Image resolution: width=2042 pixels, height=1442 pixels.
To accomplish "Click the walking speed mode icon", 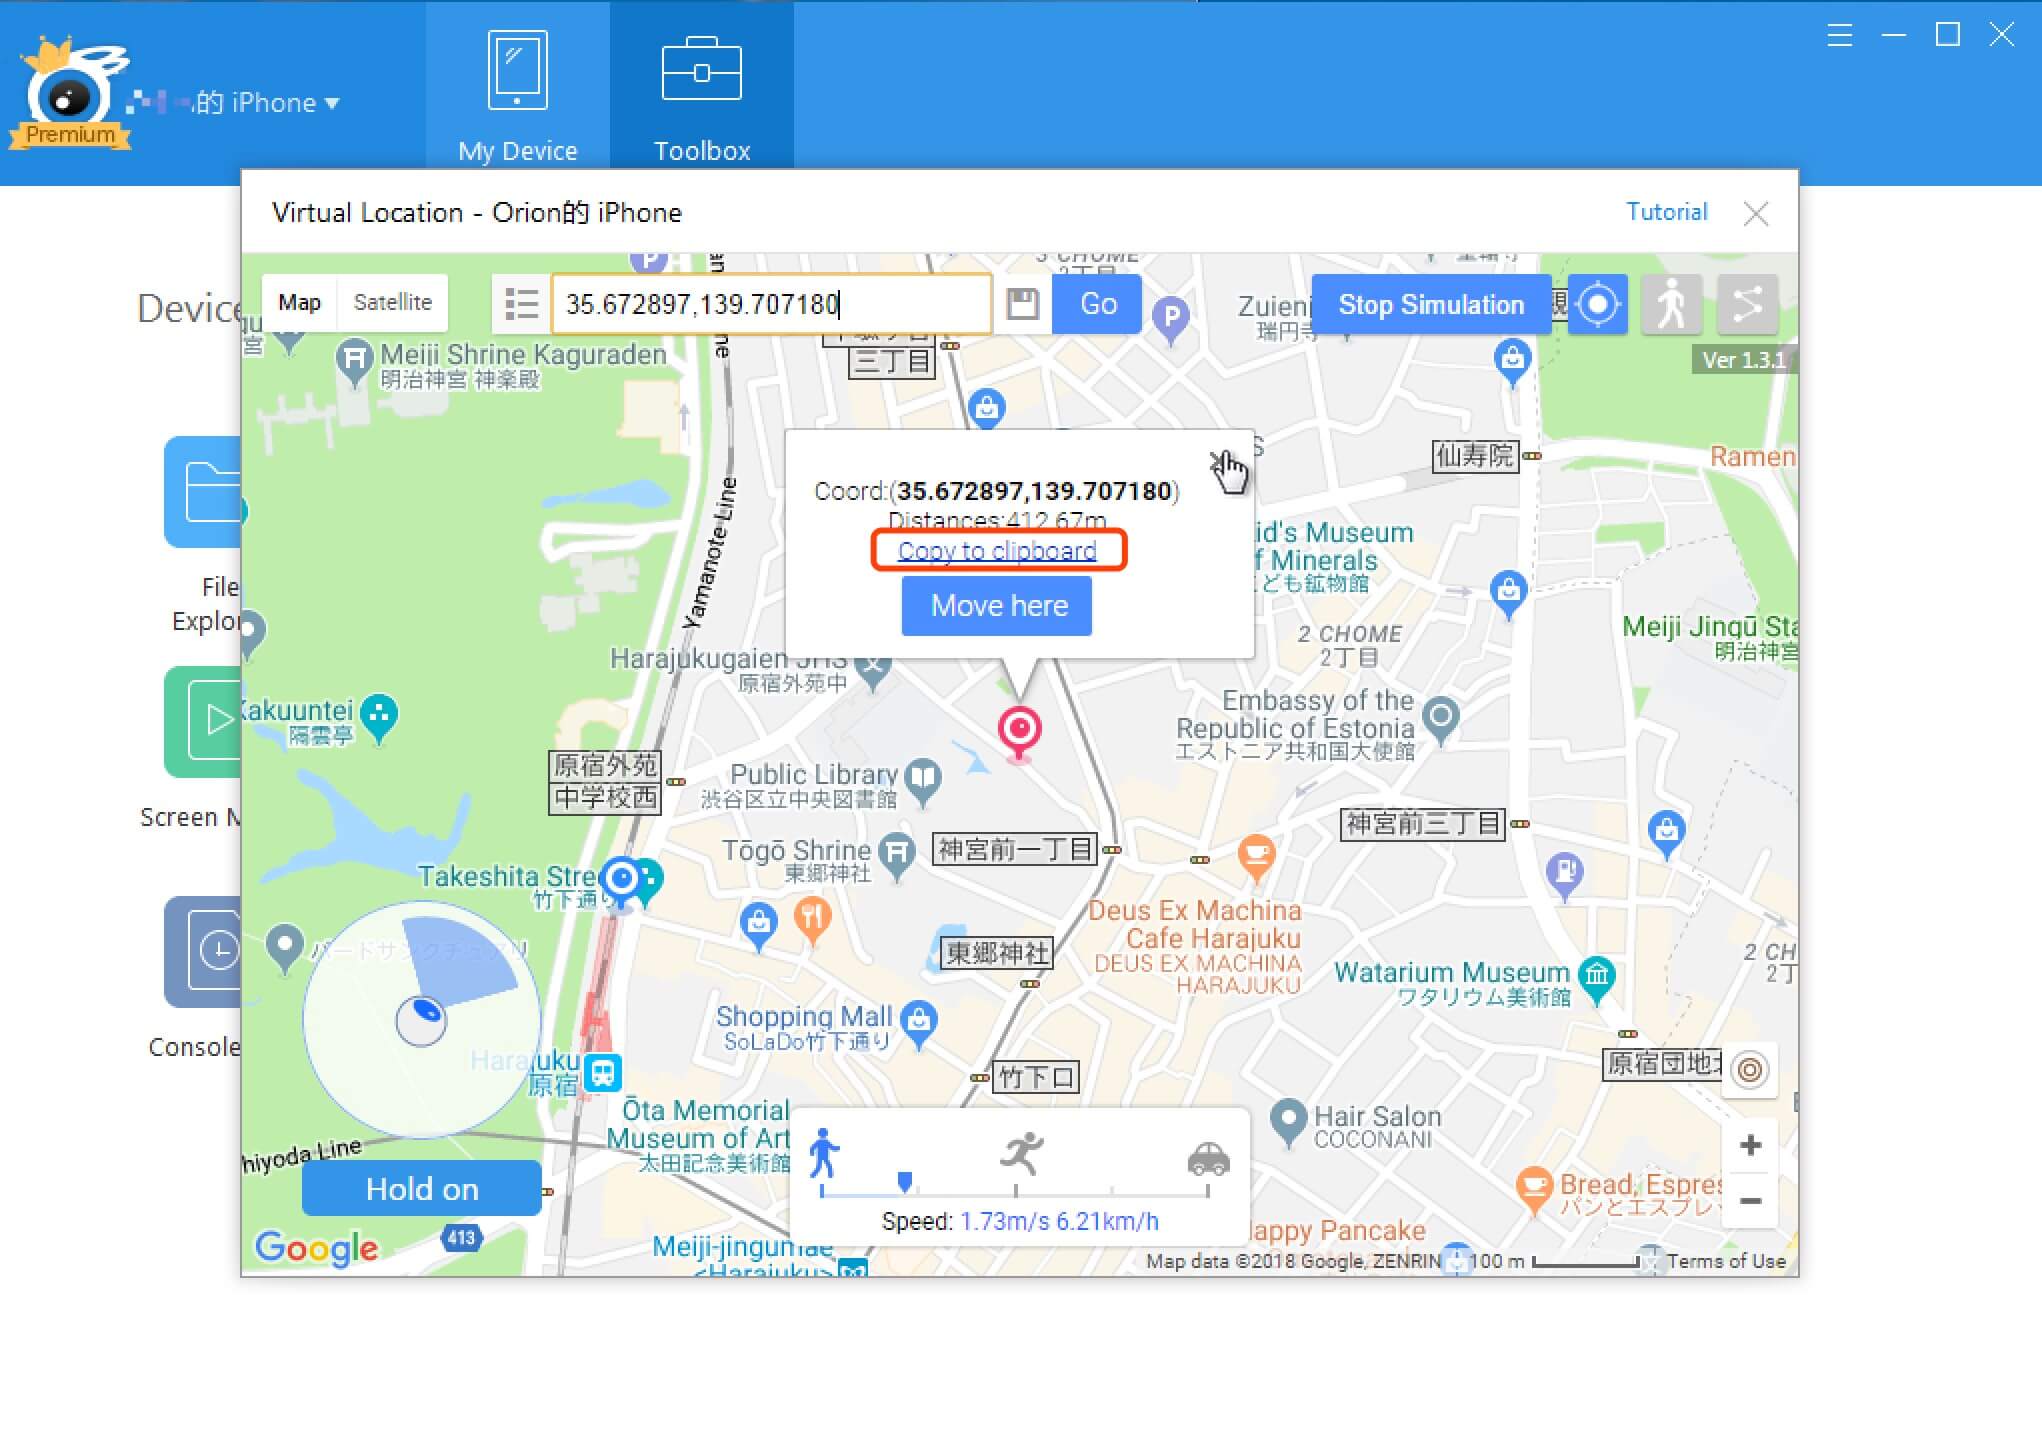I will [x=822, y=1152].
